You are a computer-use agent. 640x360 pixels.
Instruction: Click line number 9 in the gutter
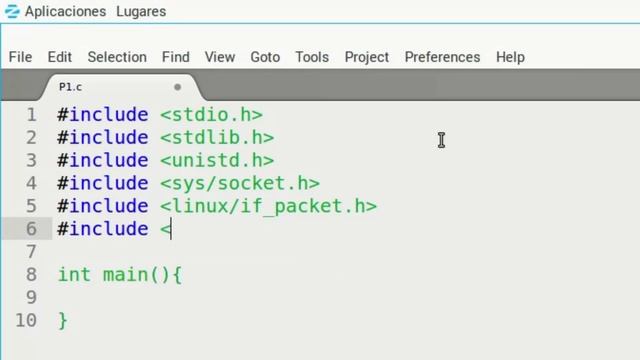31,298
